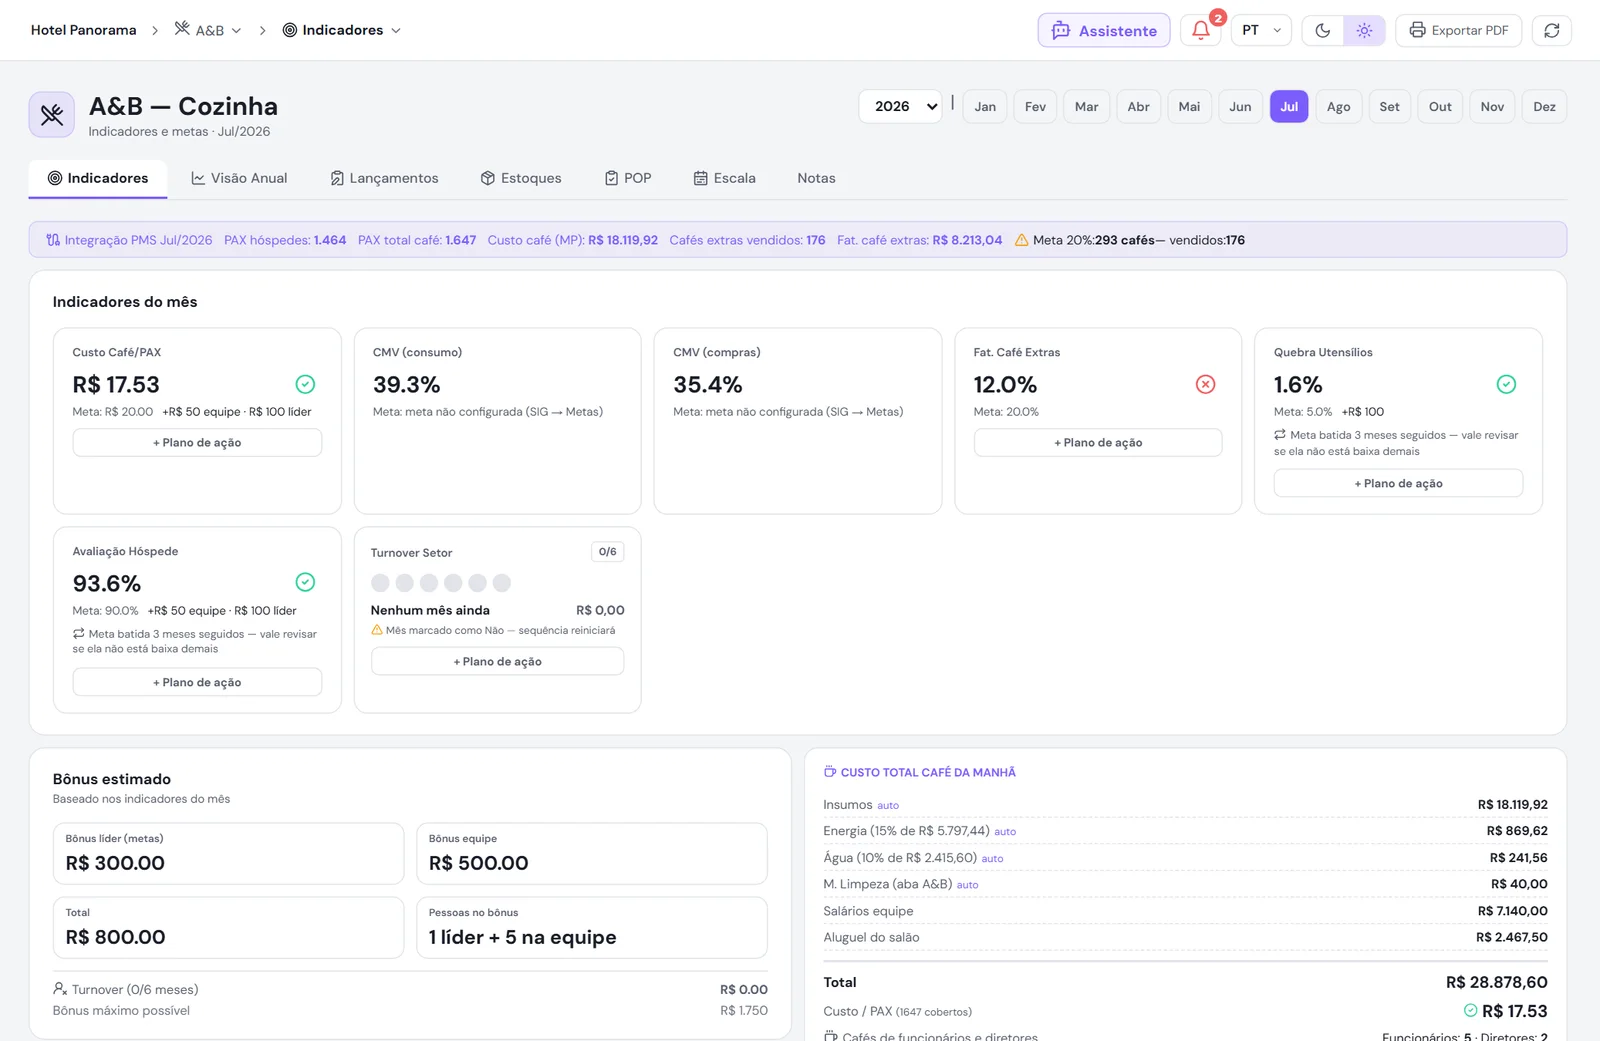The width and height of the screenshot is (1600, 1041).
Task: Select the month Jan
Action: click(x=985, y=106)
